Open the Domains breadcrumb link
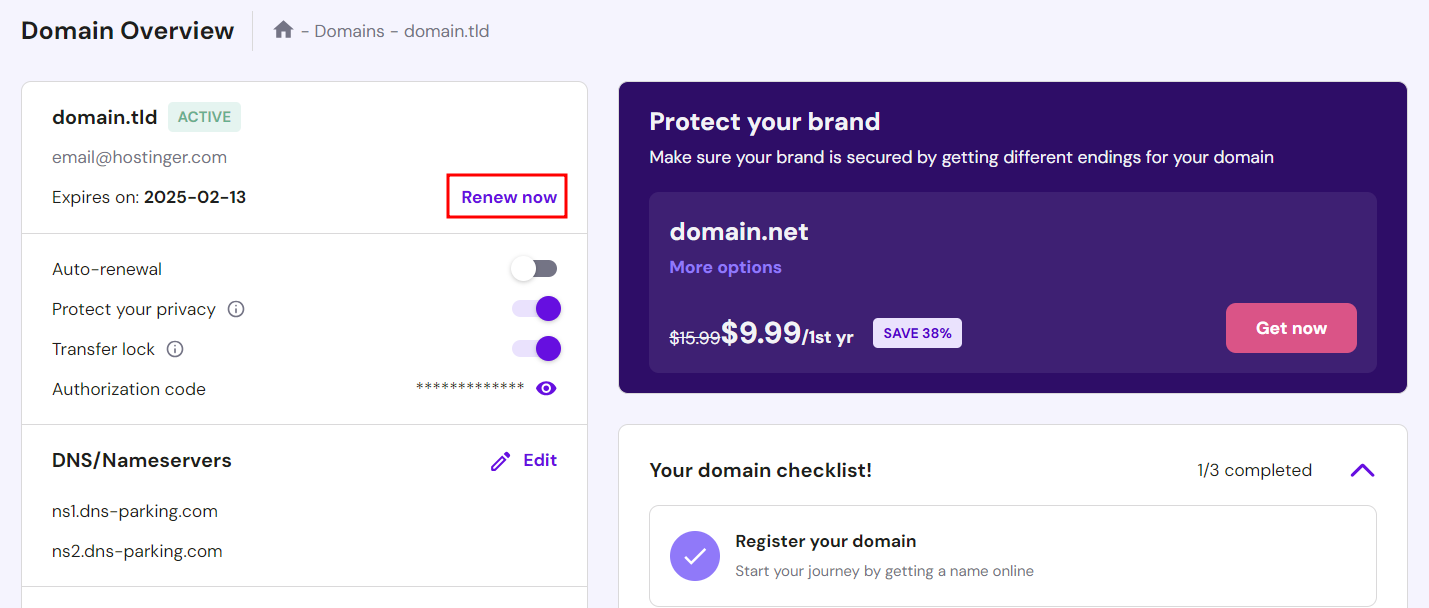 click(348, 31)
